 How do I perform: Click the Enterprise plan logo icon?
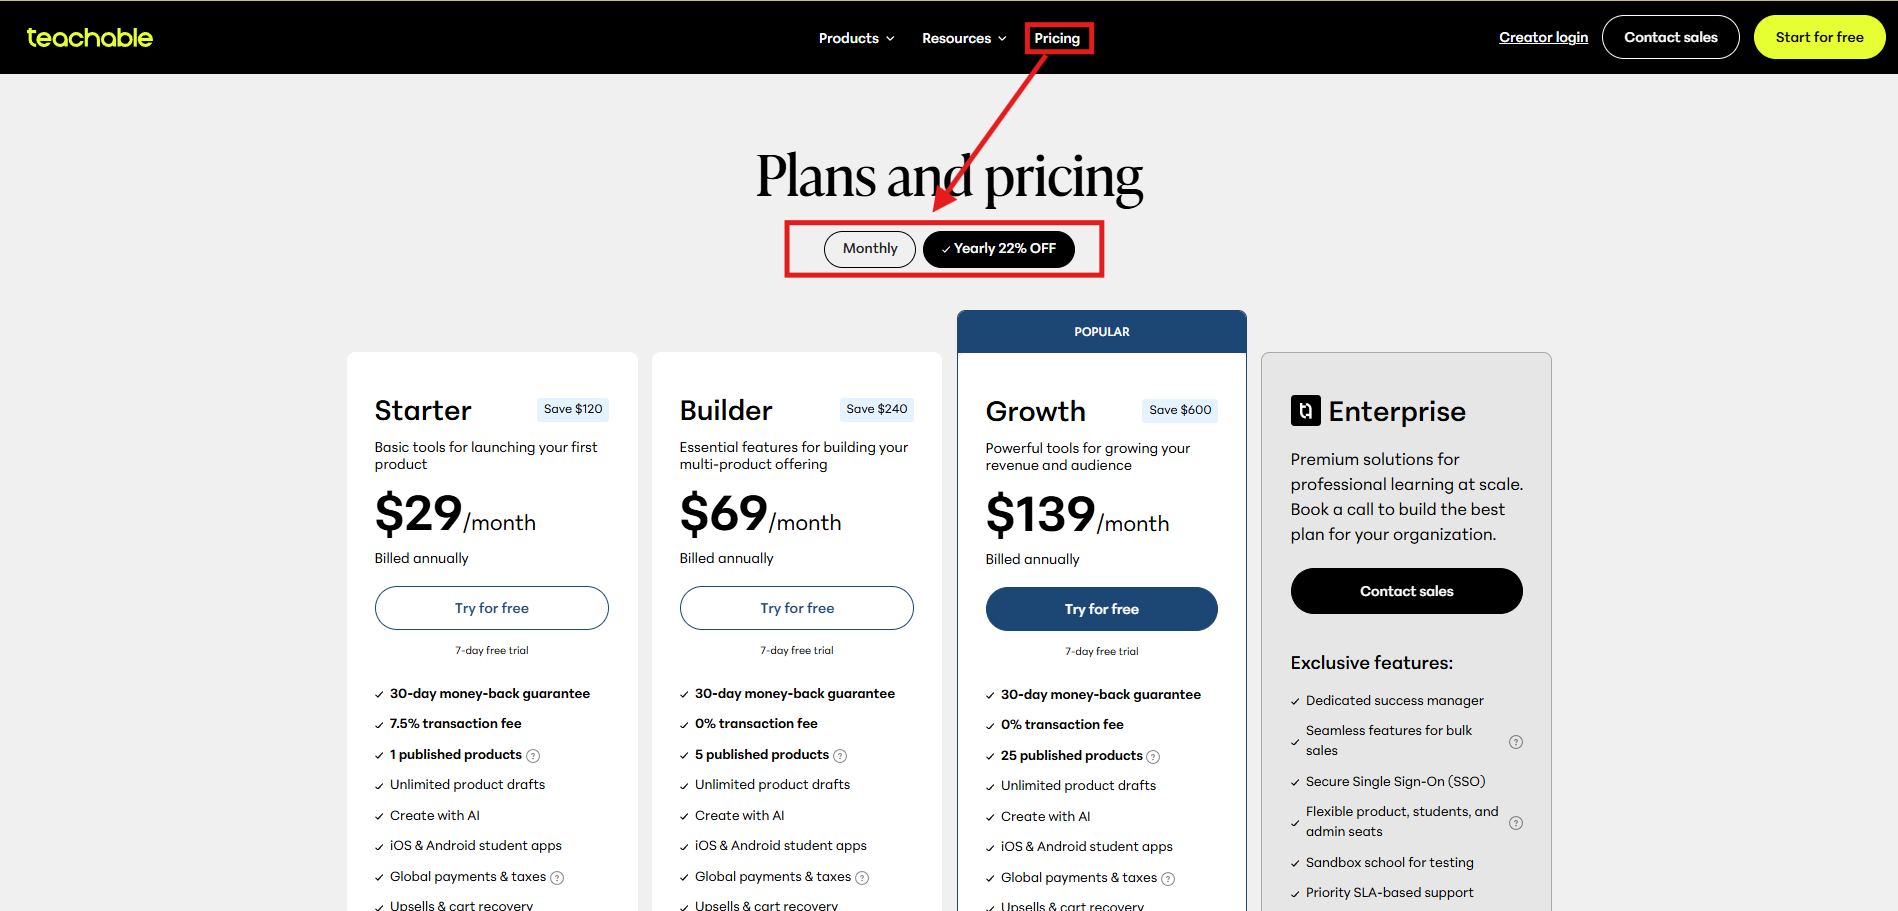pos(1305,410)
